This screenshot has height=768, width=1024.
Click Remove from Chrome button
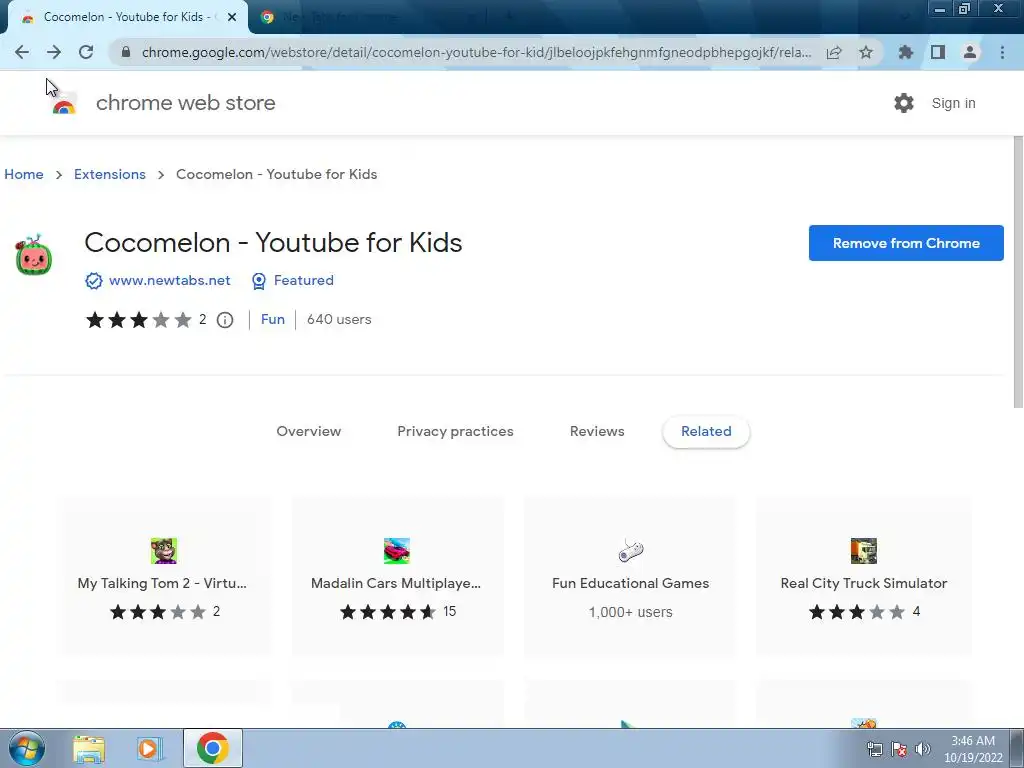906,243
